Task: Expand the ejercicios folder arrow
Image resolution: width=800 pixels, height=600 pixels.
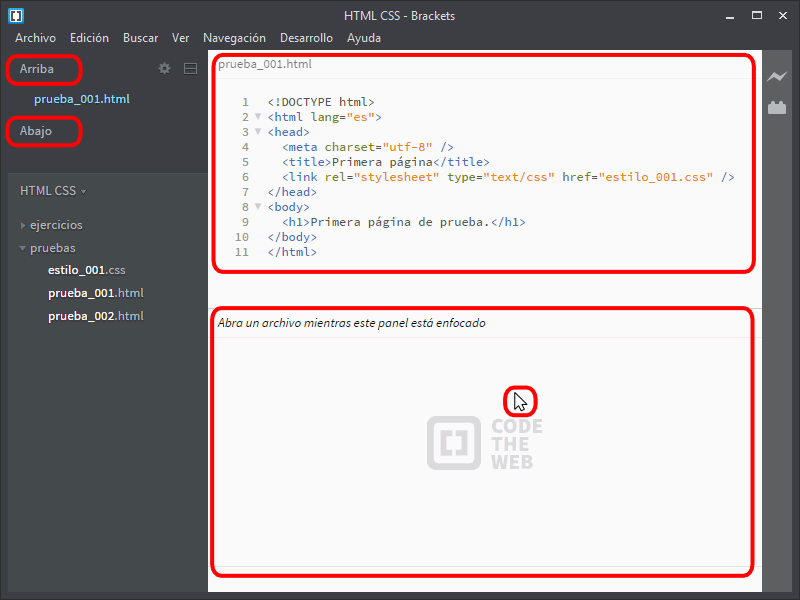Action: 23,225
